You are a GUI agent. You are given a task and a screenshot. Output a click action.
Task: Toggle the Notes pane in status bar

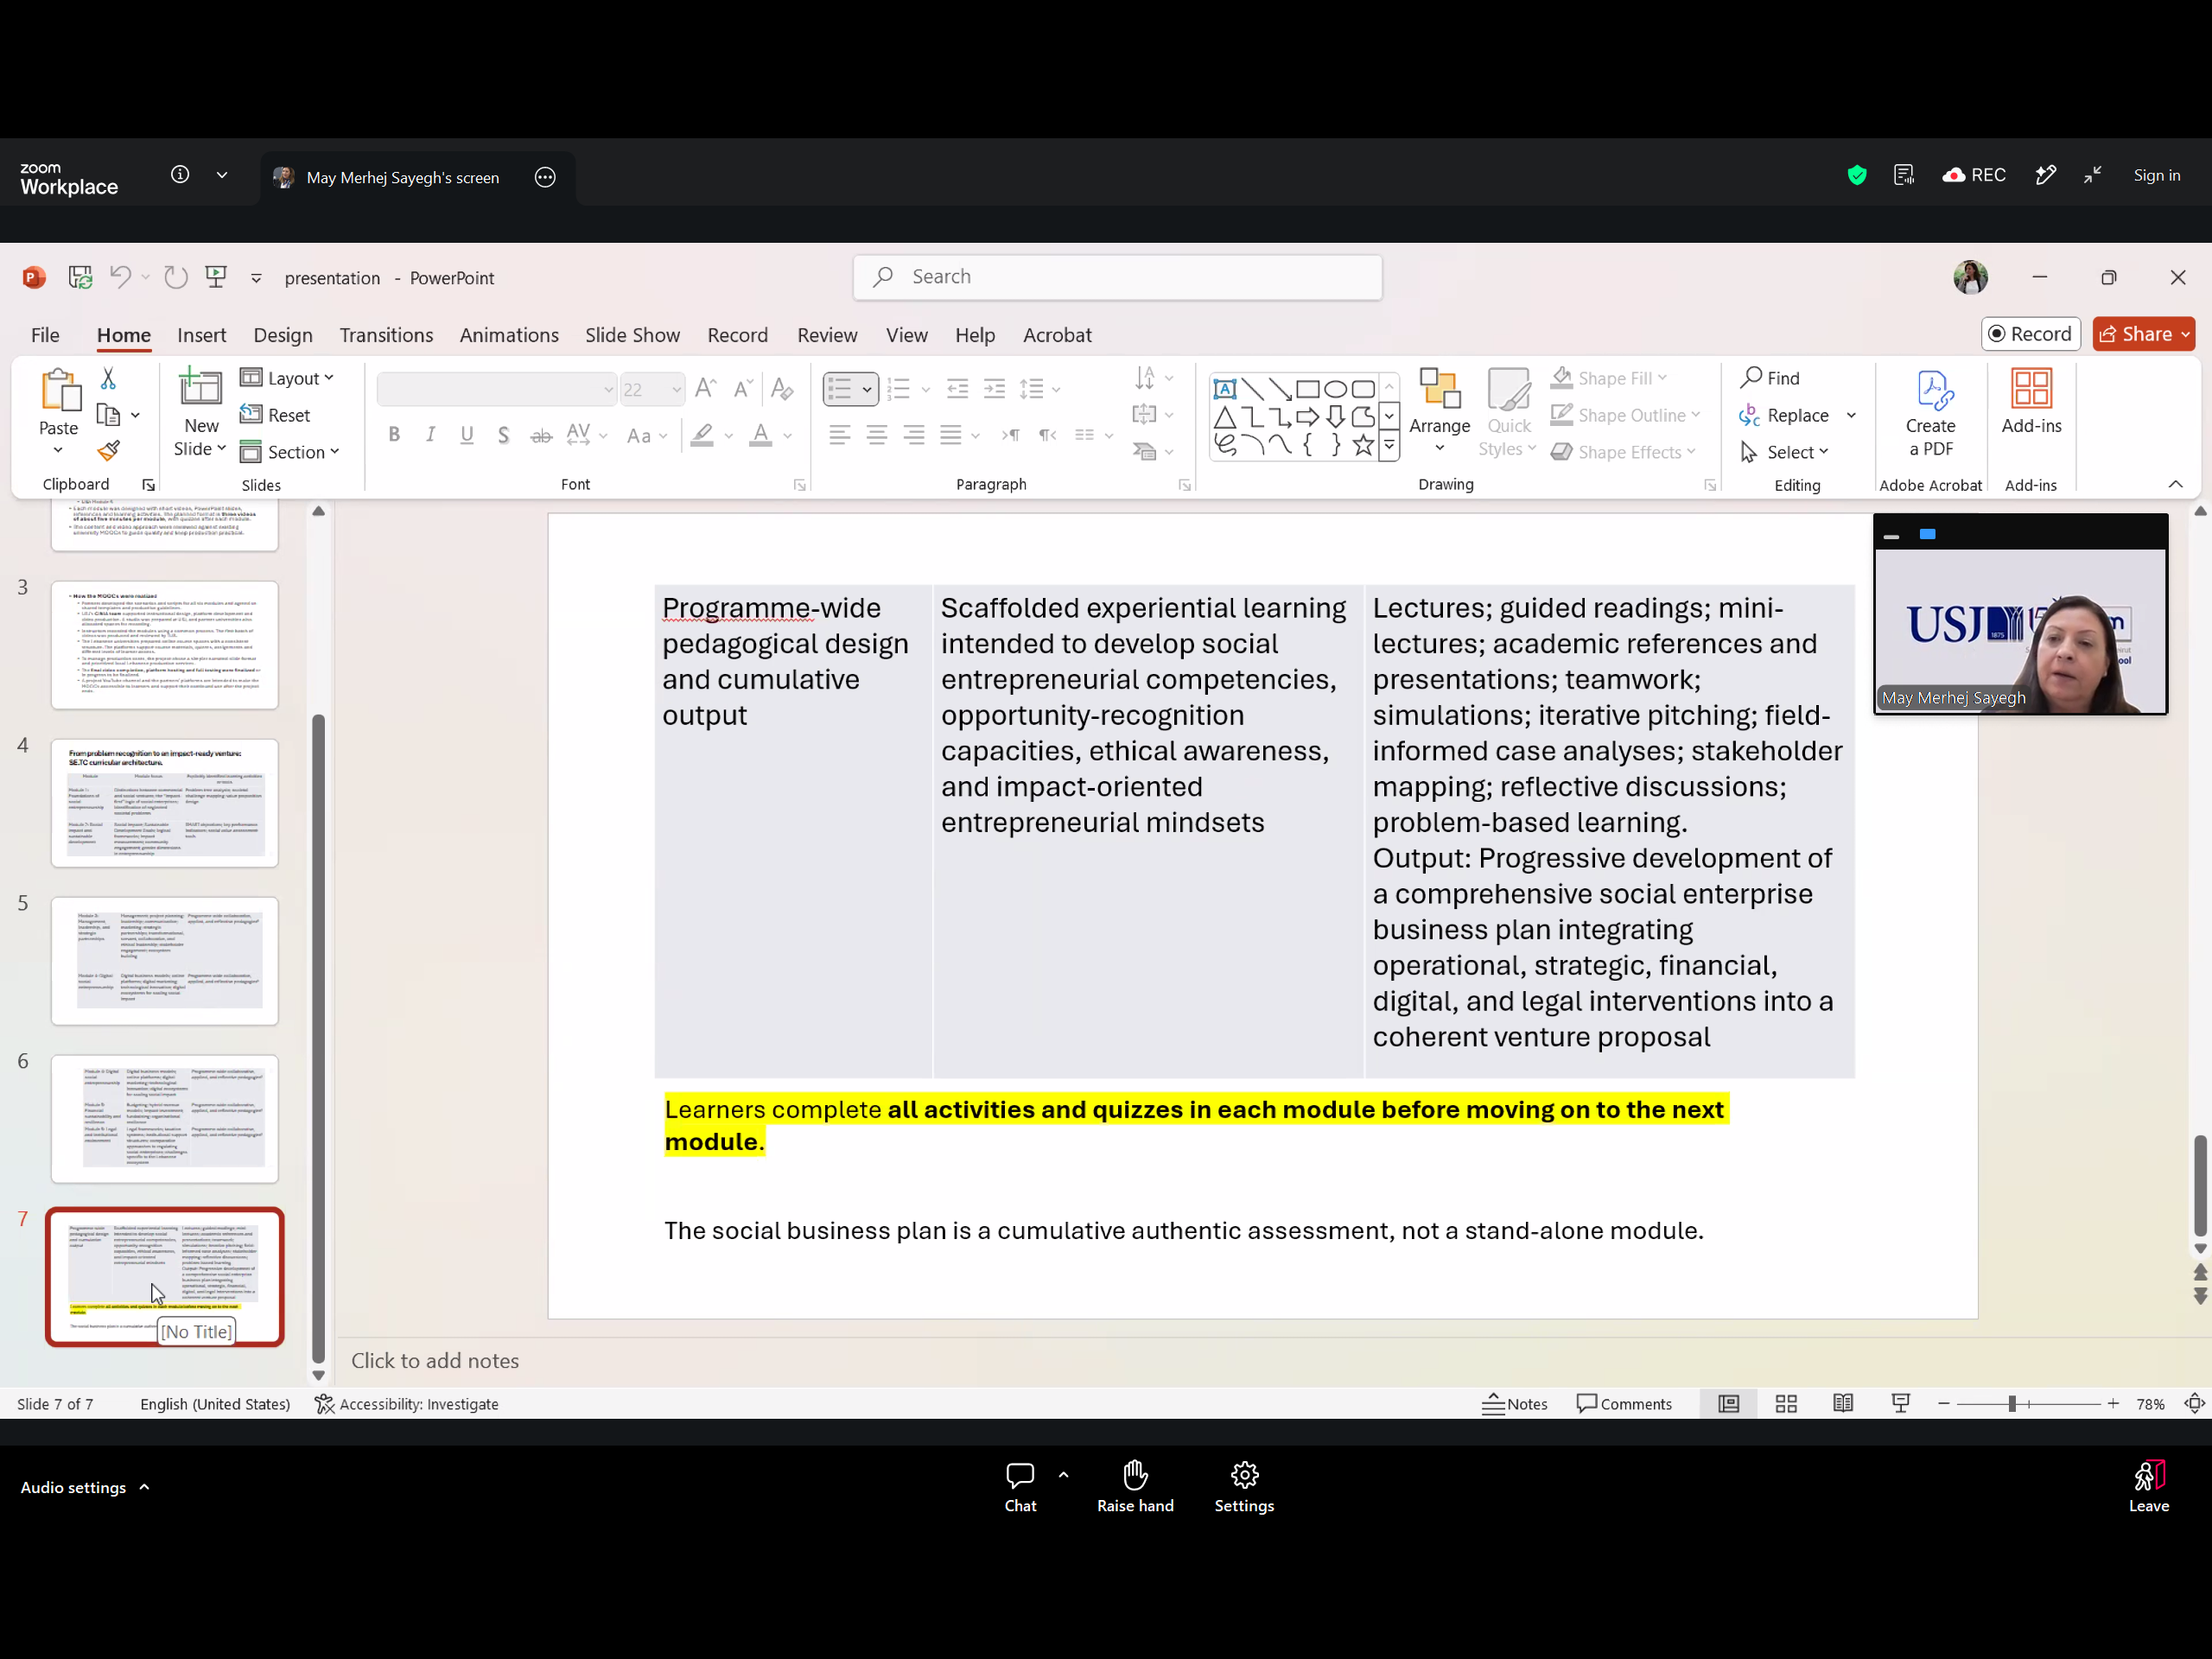(x=1514, y=1404)
